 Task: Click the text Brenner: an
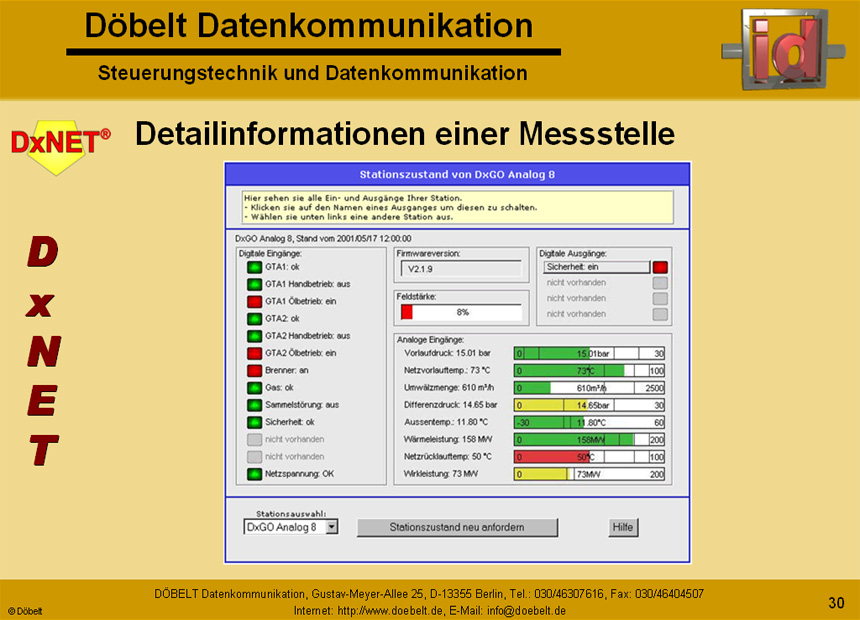coord(287,370)
